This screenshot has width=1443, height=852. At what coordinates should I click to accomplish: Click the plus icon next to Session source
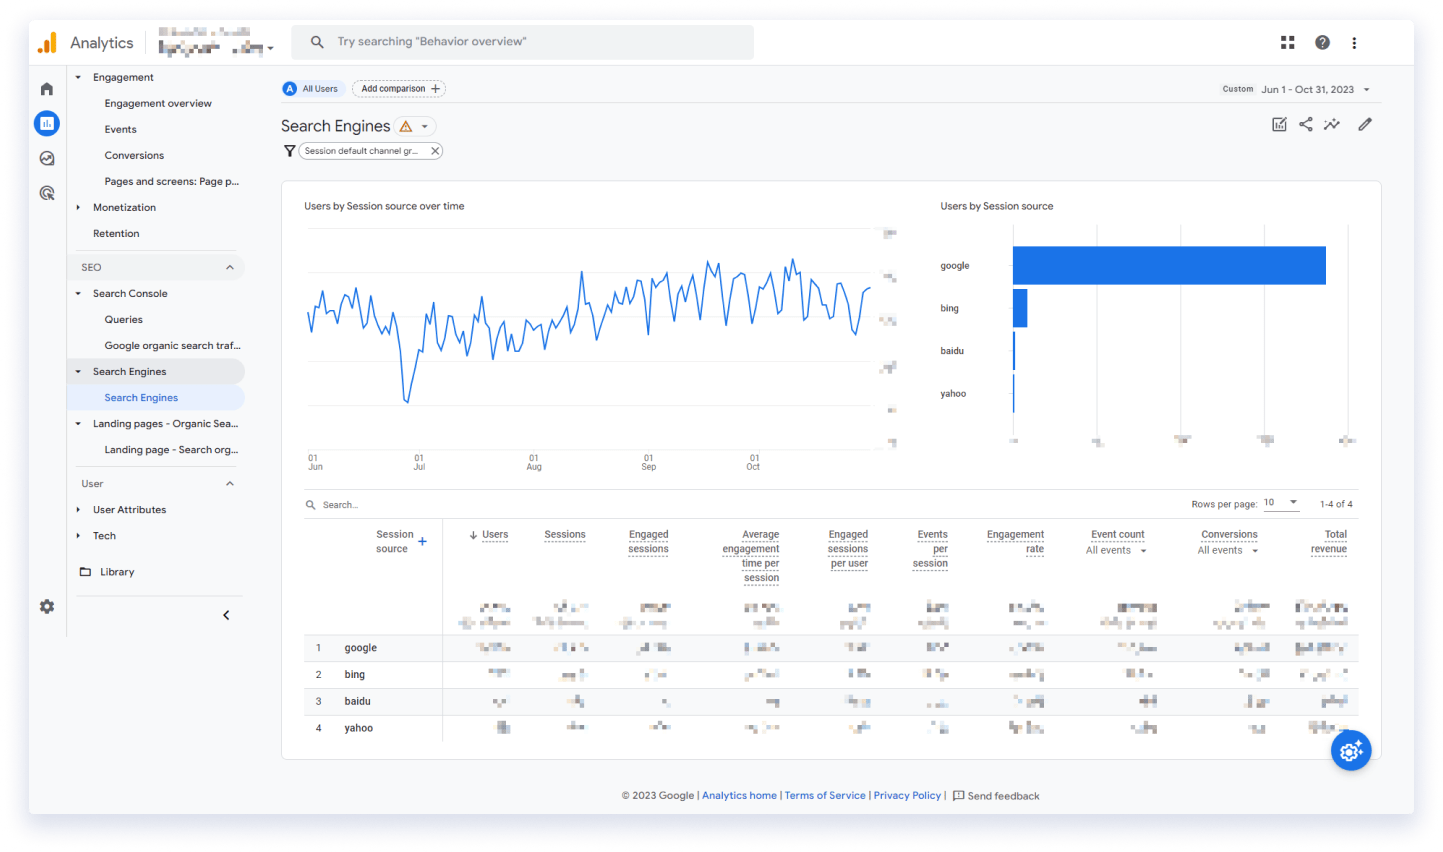(423, 542)
